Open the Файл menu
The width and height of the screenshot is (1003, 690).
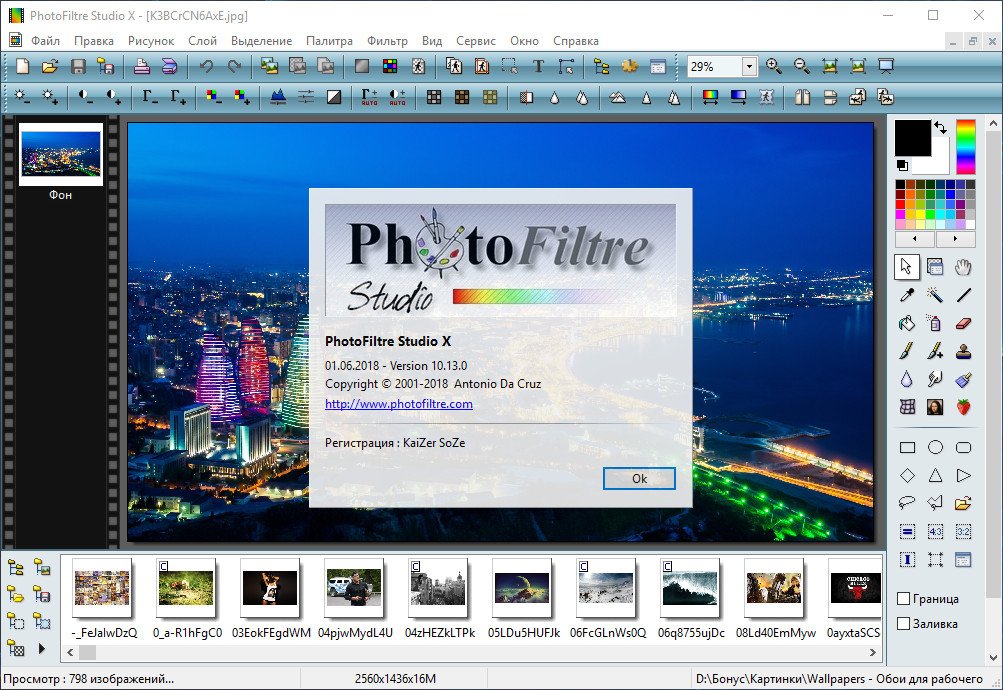click(45, 41)
